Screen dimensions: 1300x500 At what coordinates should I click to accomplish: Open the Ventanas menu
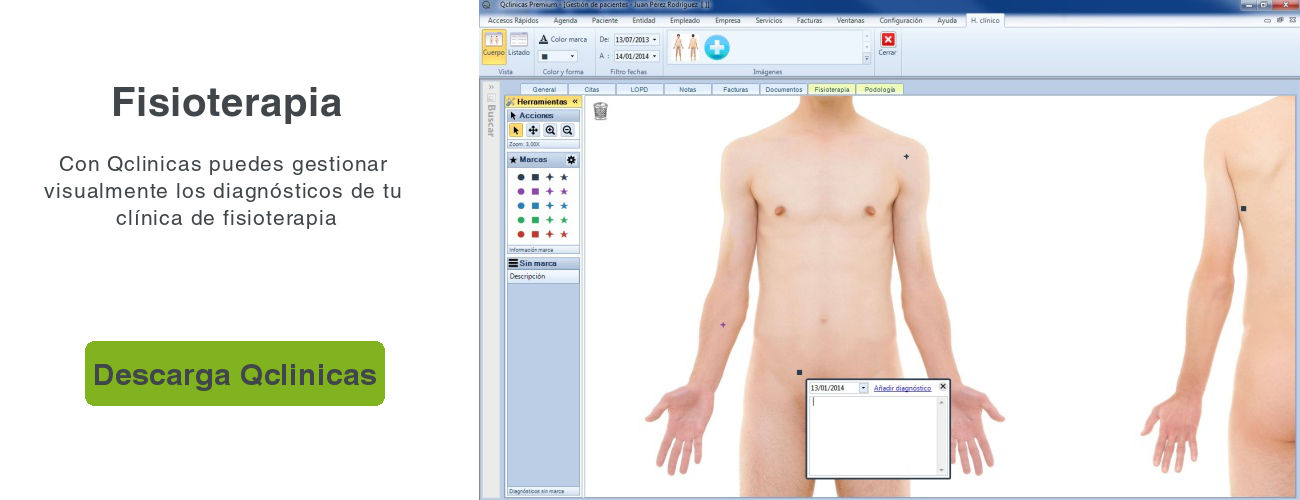pos(851,20)
